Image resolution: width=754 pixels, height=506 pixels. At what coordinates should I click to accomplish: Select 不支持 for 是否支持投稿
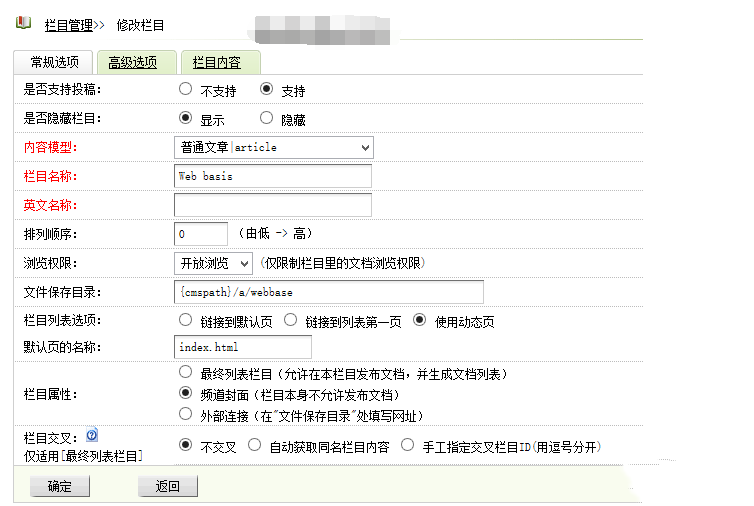[x=185, y=89]
